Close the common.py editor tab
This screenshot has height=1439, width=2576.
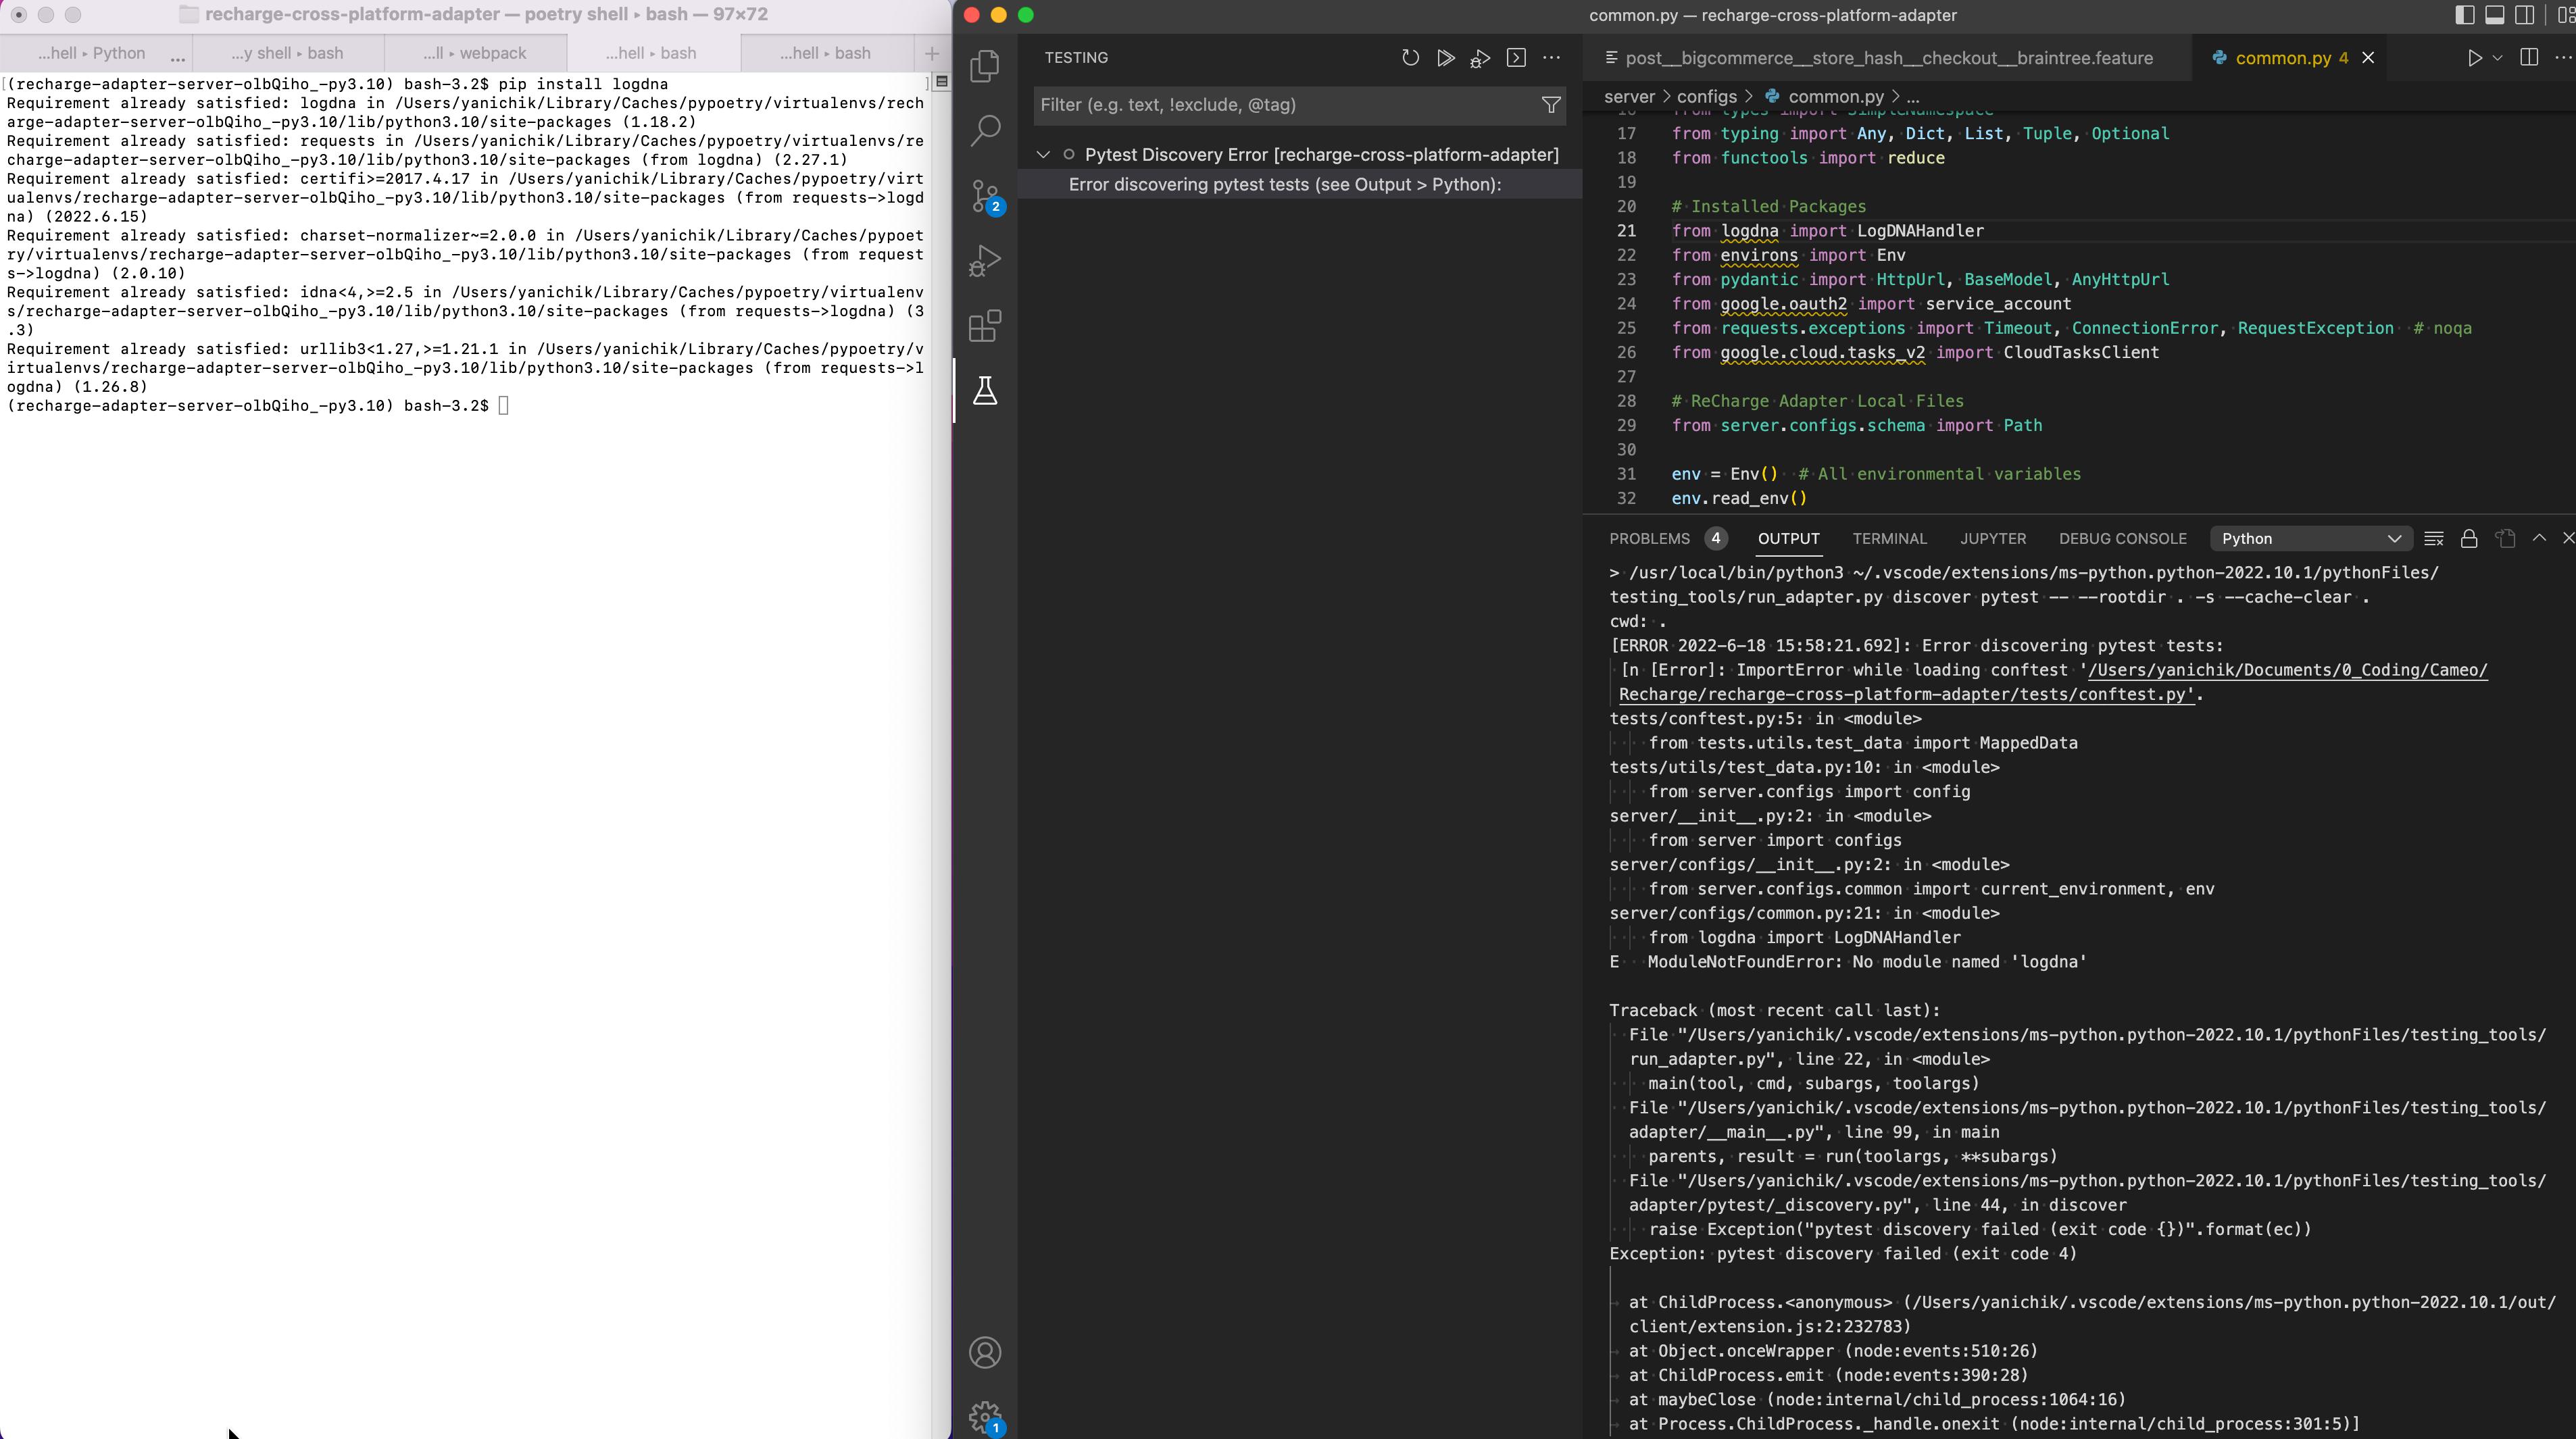pyautogui.click(x=2367, y=58)
